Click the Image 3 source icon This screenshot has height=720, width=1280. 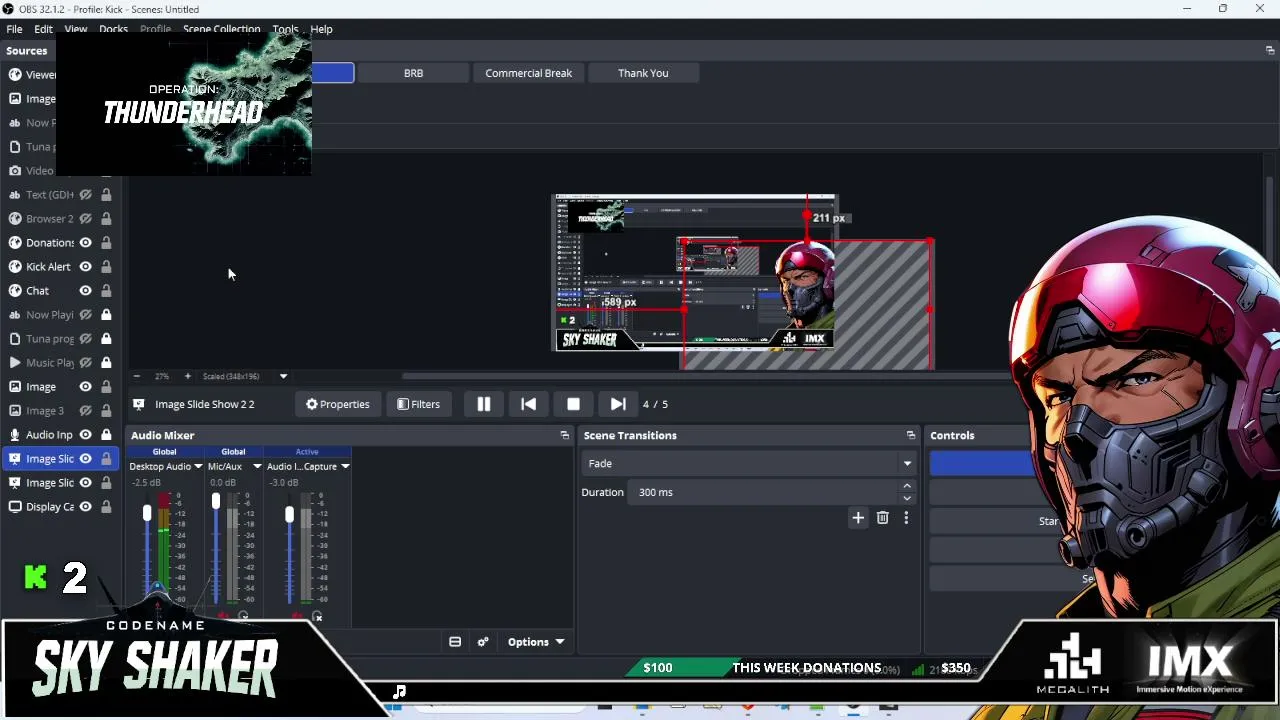(x=15, y=411)
